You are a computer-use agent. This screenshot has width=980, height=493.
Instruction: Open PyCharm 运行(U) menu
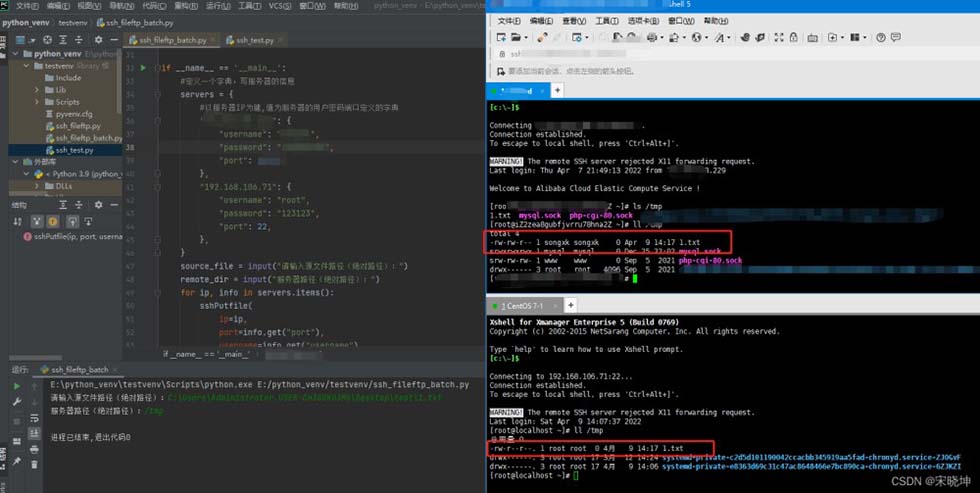(218, 6)
